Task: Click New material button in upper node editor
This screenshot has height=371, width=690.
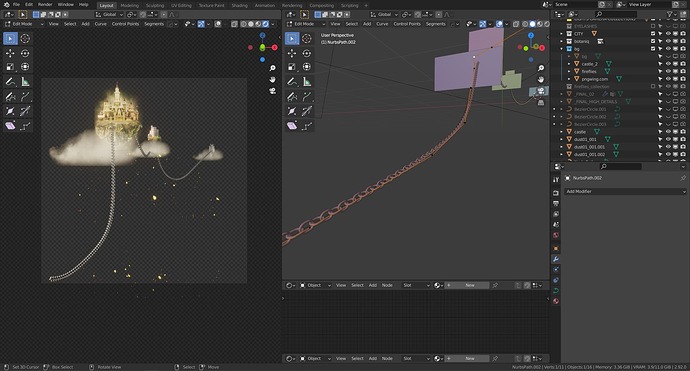Action: pos(467,285)
